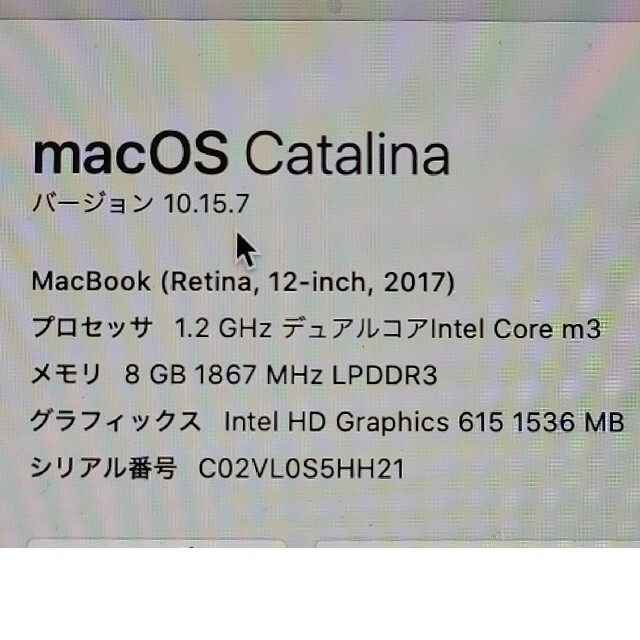Click the word "Catalina" in the title
This screenshot has height=640, width=640.
coord(347,153)
